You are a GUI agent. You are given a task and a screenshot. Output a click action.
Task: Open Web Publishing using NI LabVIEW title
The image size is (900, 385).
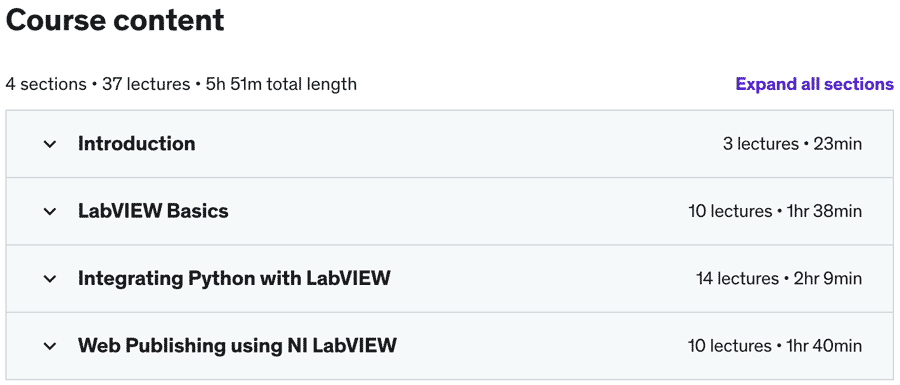(237, 346)
